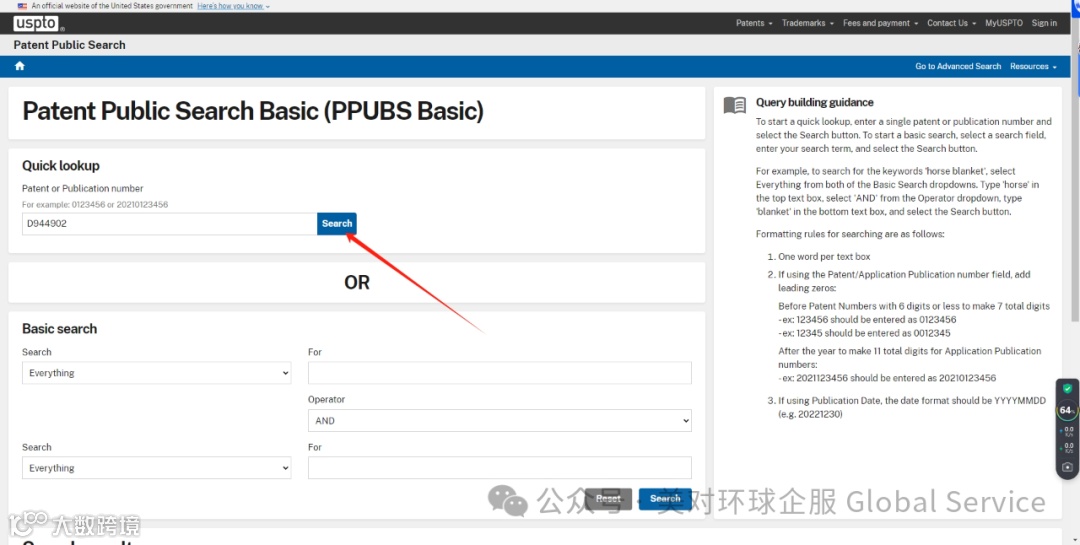Expand the Fees and payment menu
The image size is (1080, 545).
(x=880, y=23)
